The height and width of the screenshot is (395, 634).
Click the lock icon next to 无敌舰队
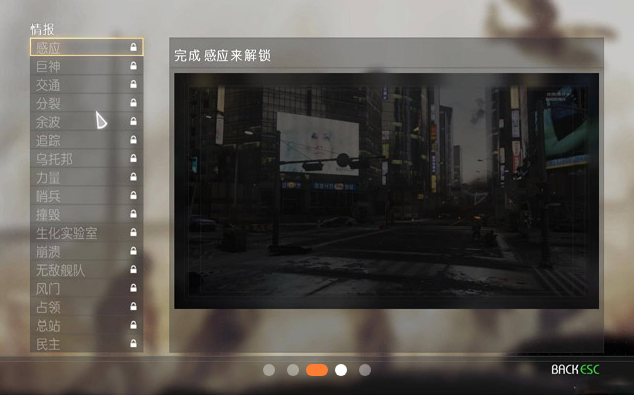(133, 269)
